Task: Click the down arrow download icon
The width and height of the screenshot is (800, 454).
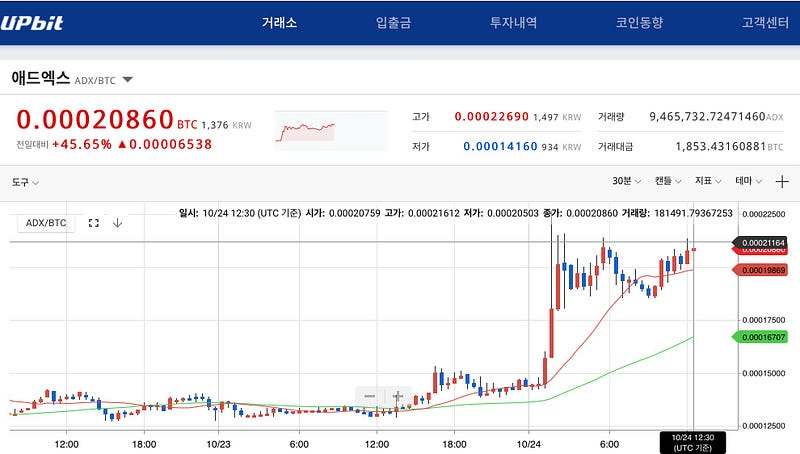Action: (x=117, y=223)
